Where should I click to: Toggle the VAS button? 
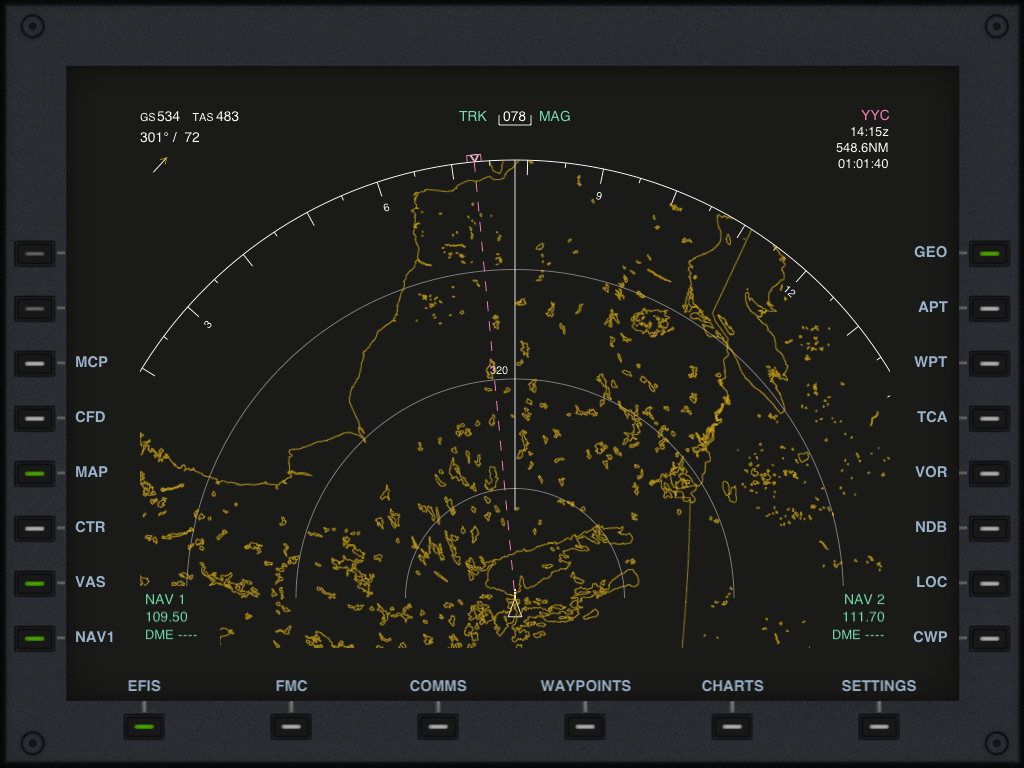[35, 584]
